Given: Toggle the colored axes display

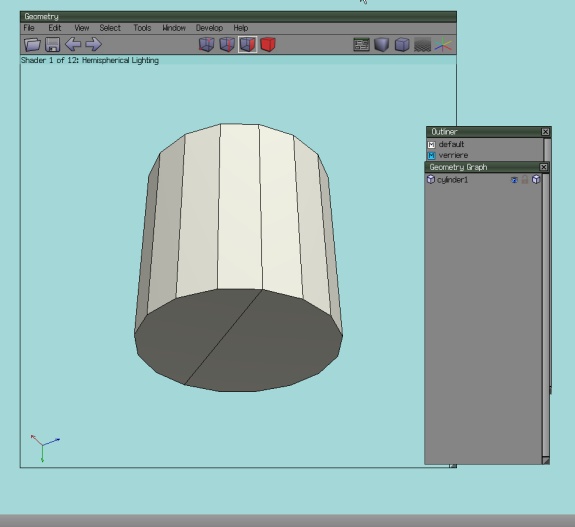Looking at the screenshot, I should (443, 45).
